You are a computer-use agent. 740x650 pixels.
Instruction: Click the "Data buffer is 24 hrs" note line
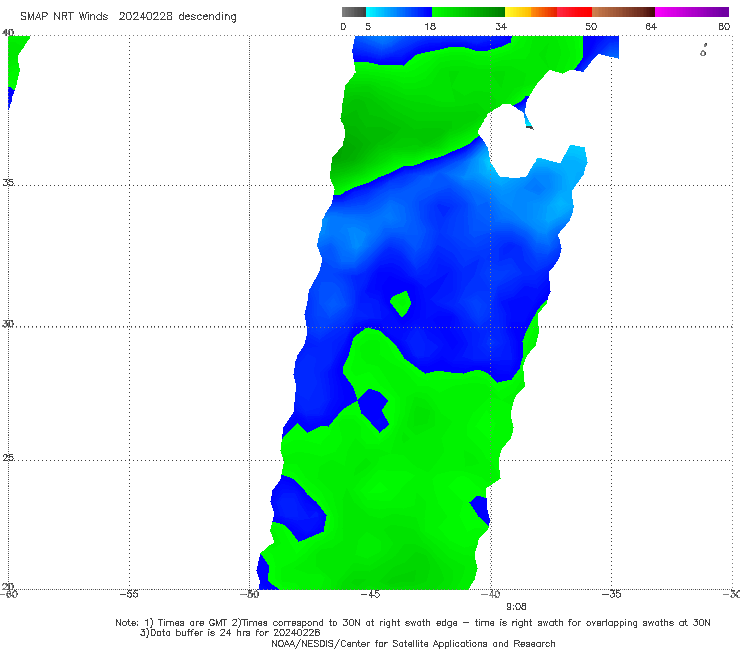230,633
